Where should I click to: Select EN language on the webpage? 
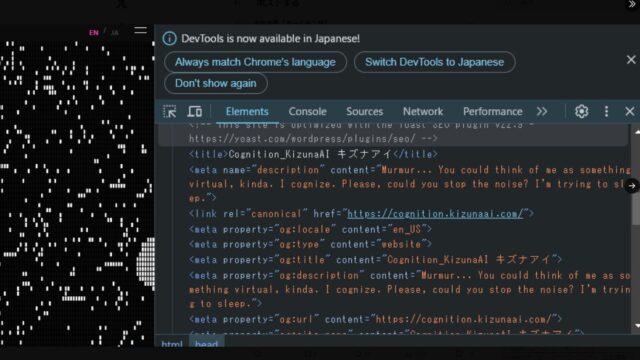pyautogui.click(x=94, y=33)
